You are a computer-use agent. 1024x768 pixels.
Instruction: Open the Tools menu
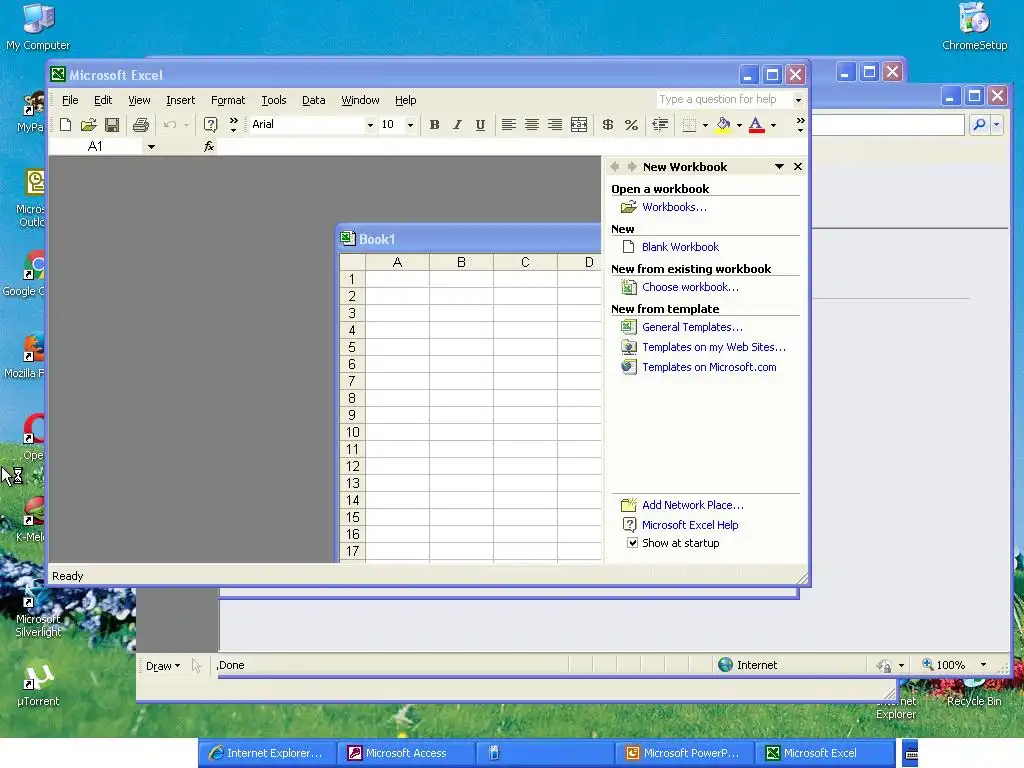pyautogui.click(x=274, y=100)
